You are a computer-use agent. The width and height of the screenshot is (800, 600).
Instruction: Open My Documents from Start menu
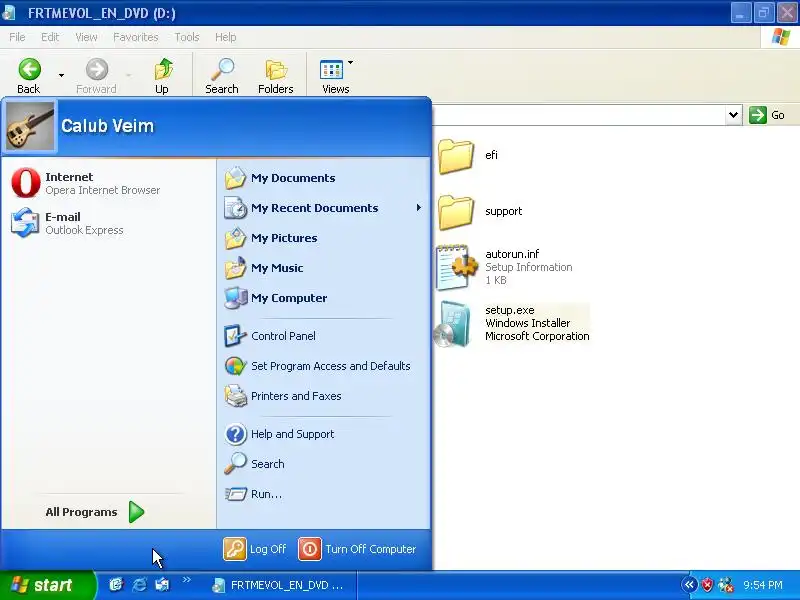click(323, 178)
